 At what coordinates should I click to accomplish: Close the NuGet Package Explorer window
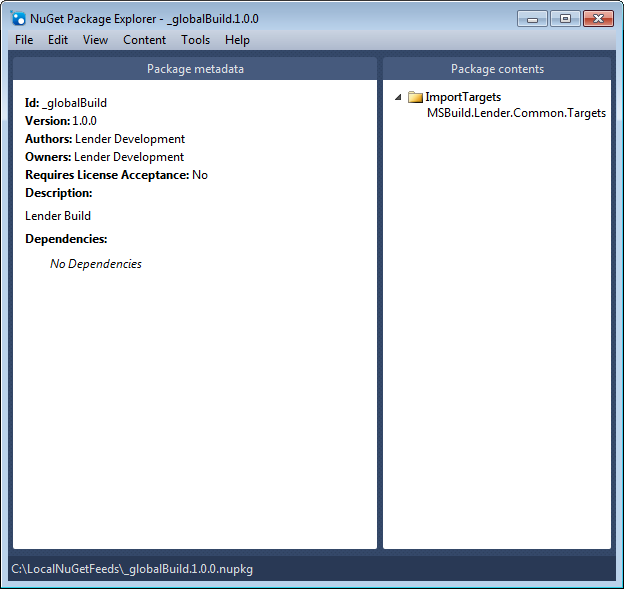[598, 18]
